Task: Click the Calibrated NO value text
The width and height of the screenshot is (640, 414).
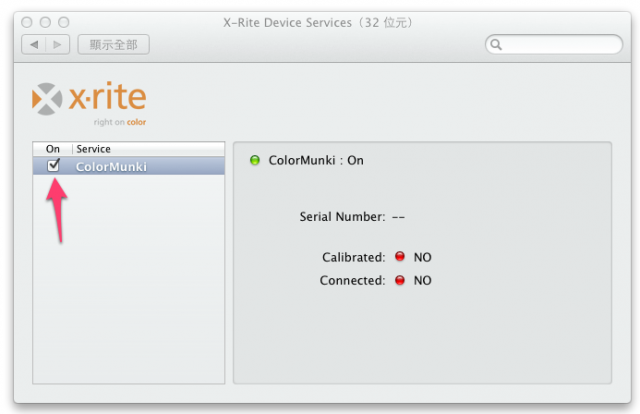Action: click(422, 257)
